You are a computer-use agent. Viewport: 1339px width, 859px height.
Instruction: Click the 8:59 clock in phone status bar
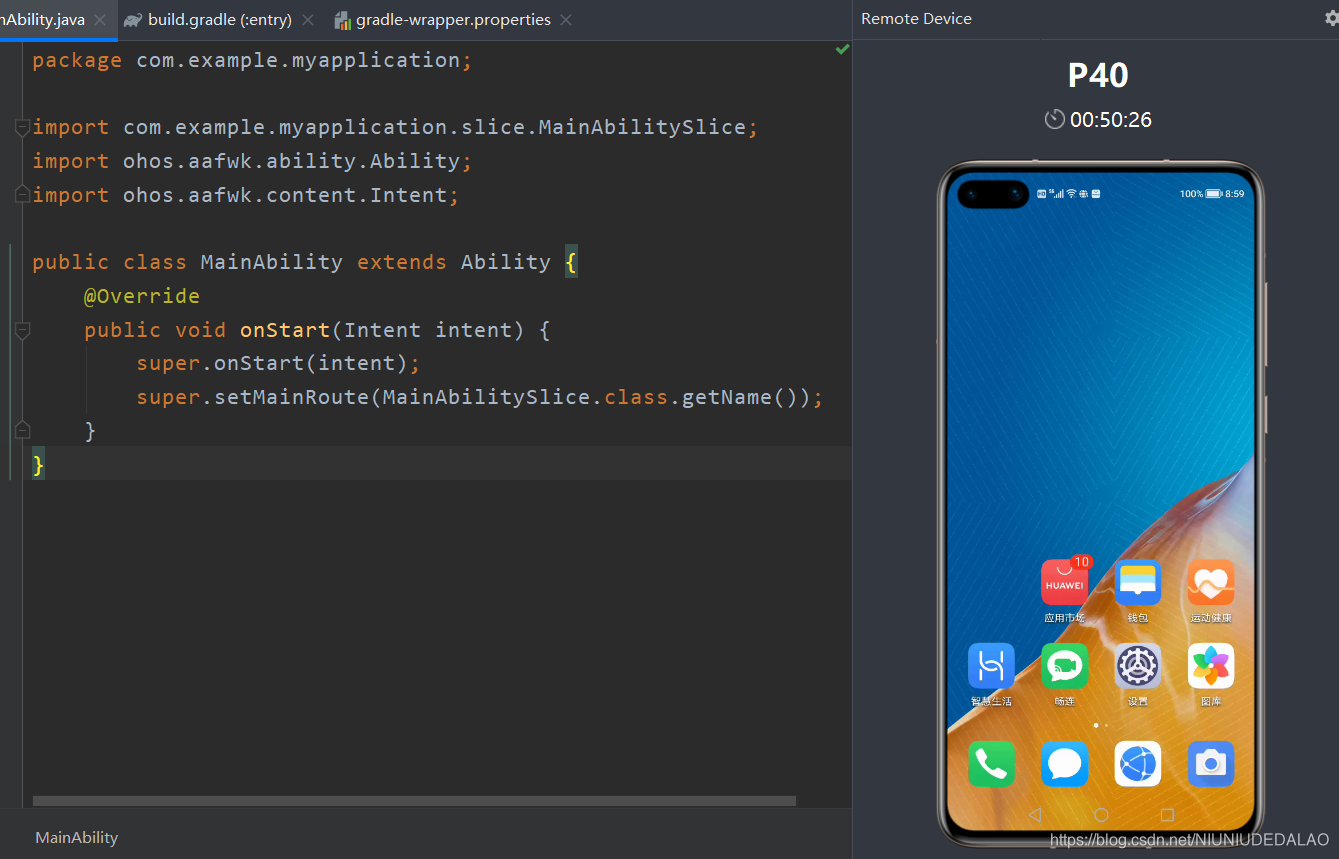(x=1235, y=194)
